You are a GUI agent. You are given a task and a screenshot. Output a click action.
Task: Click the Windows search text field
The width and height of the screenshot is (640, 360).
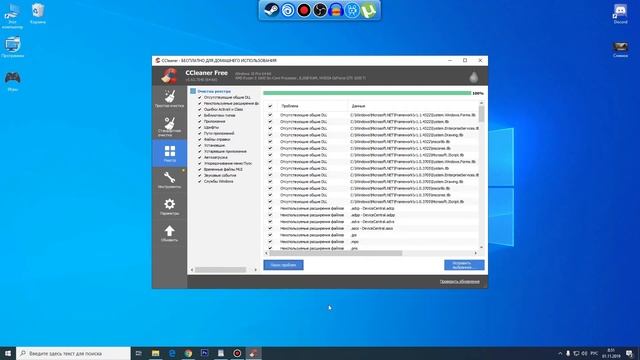(x=73, y=353)
